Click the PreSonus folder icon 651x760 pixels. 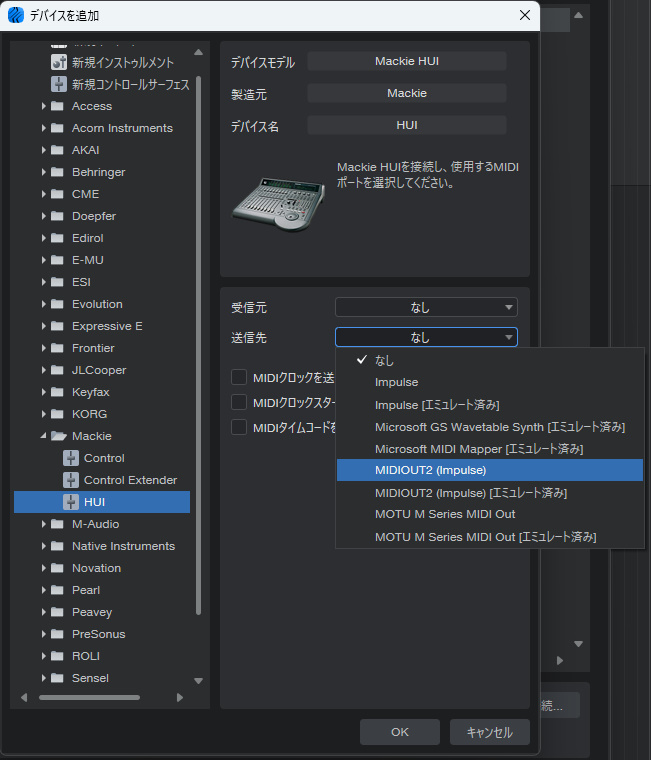click(57, 634)
